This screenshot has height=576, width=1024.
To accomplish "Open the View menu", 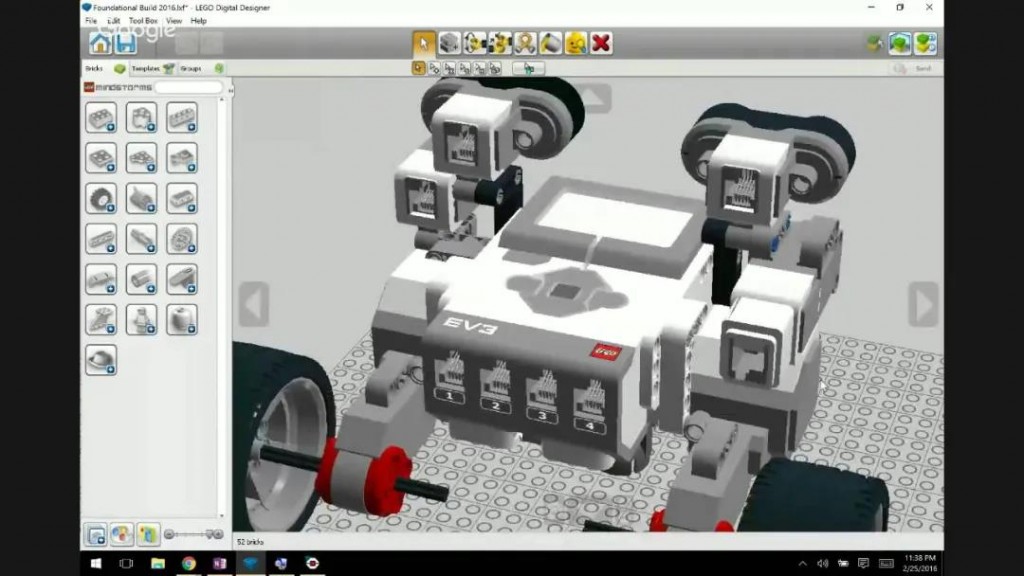I will (174, 21).
